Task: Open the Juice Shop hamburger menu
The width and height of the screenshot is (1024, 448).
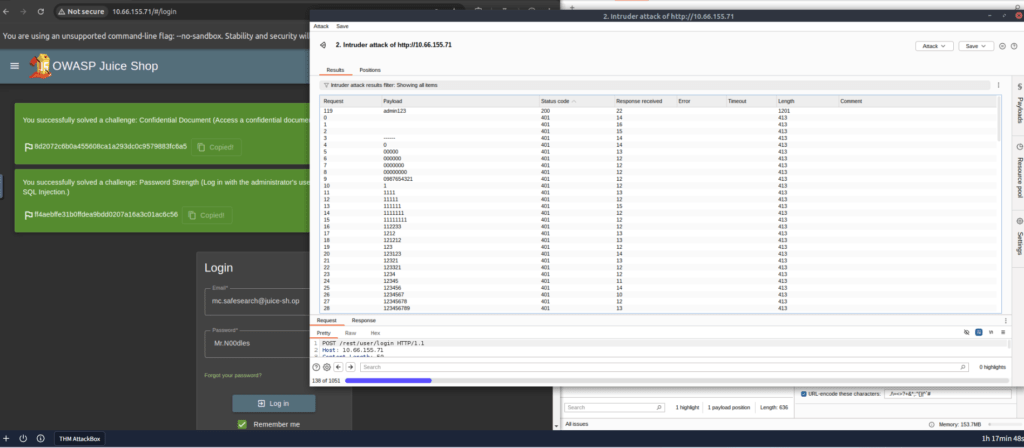Action: click(x=15, y=66)
